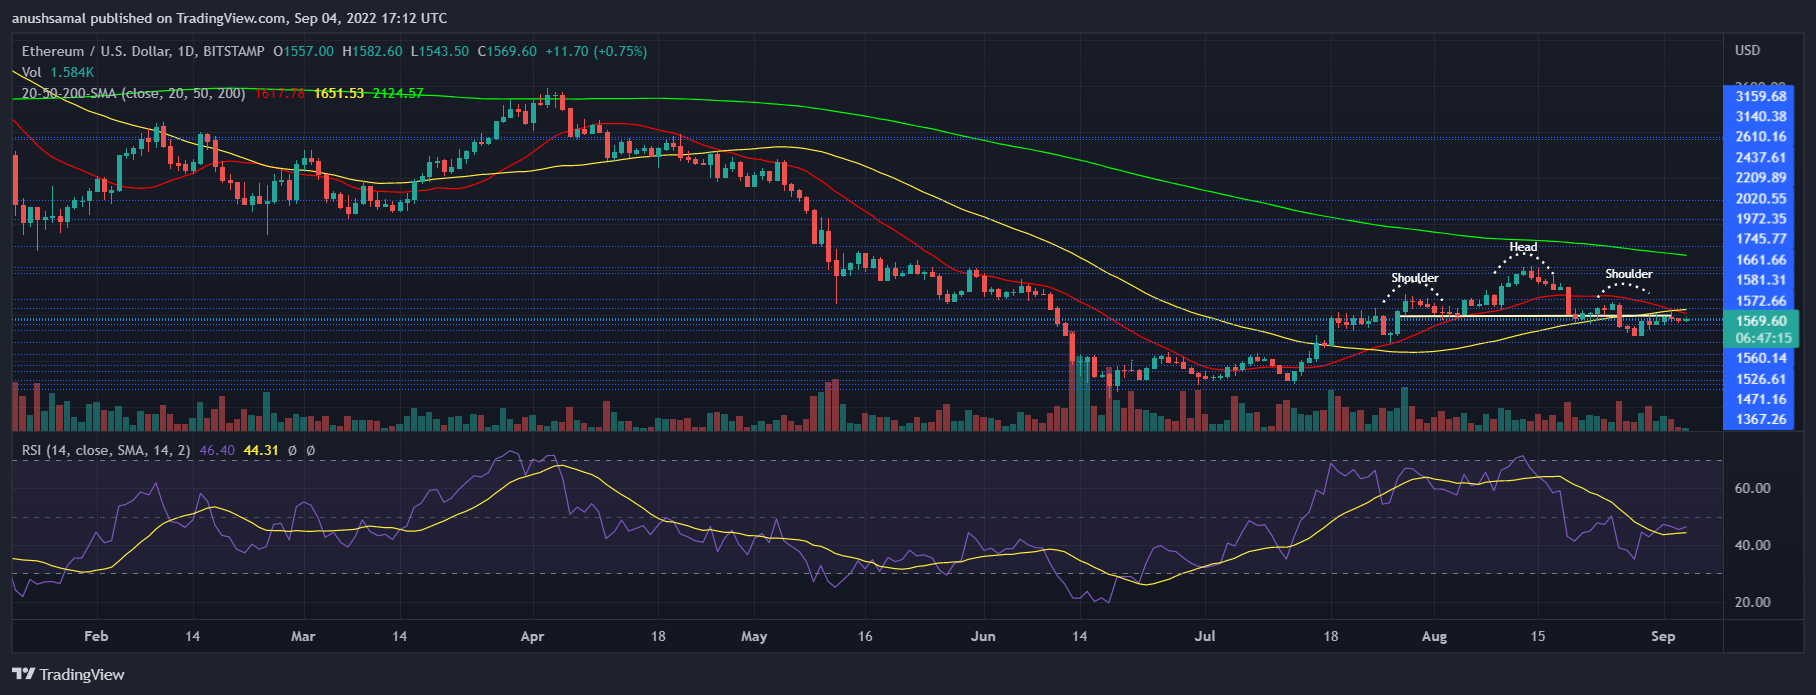Click the RSI indicator legend label

tap(106, 451)
